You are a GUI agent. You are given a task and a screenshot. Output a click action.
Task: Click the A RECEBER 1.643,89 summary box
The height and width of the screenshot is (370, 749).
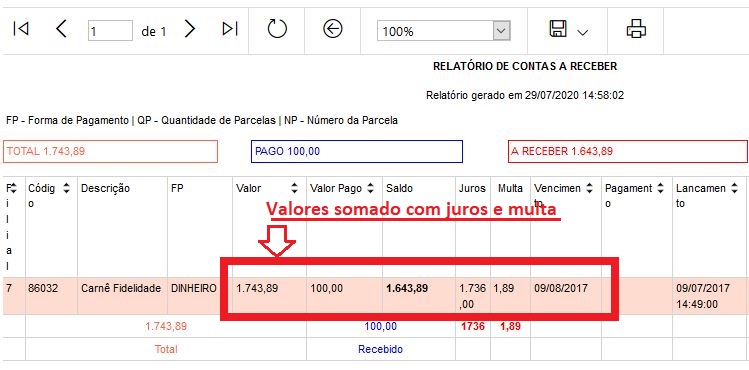(628, 151)
